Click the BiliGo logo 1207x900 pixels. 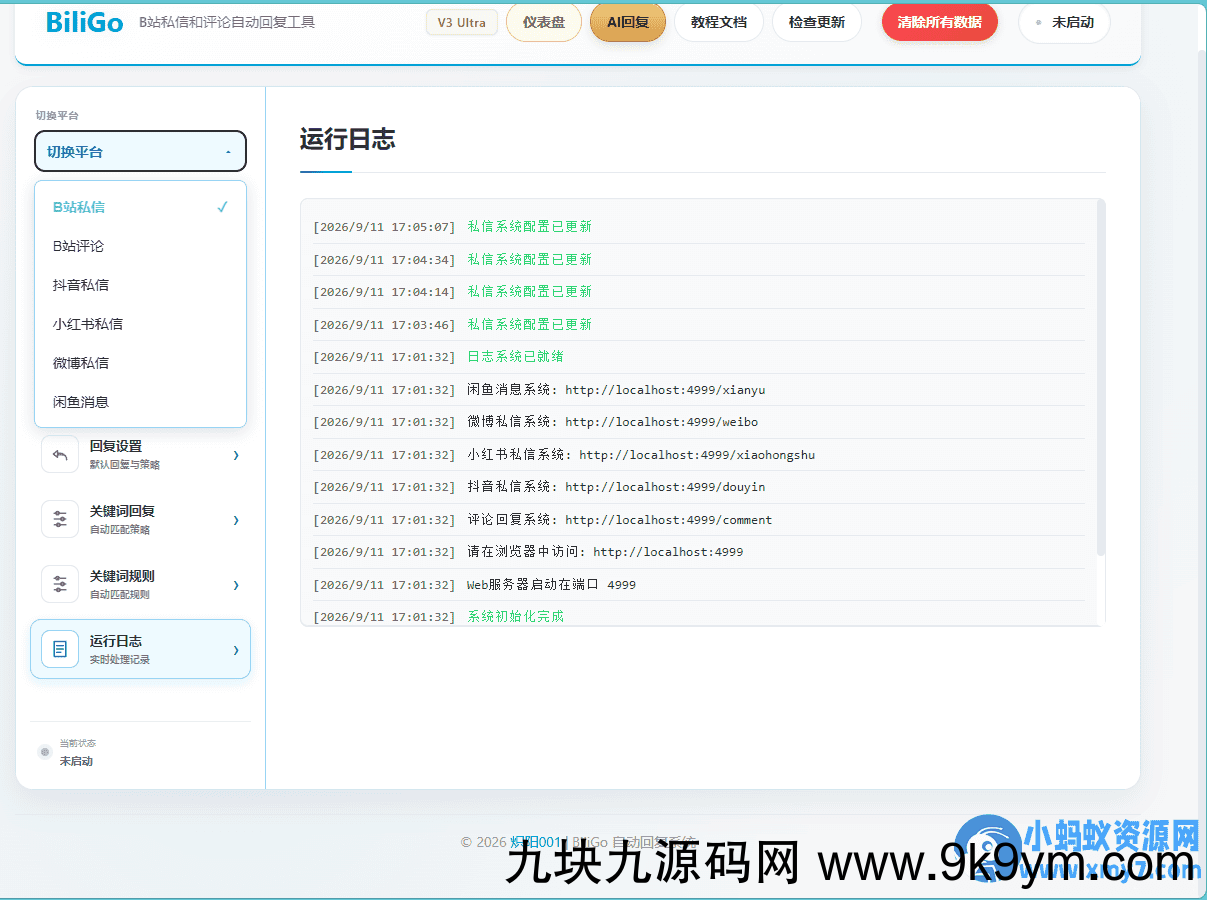click(x=85, y=22)
